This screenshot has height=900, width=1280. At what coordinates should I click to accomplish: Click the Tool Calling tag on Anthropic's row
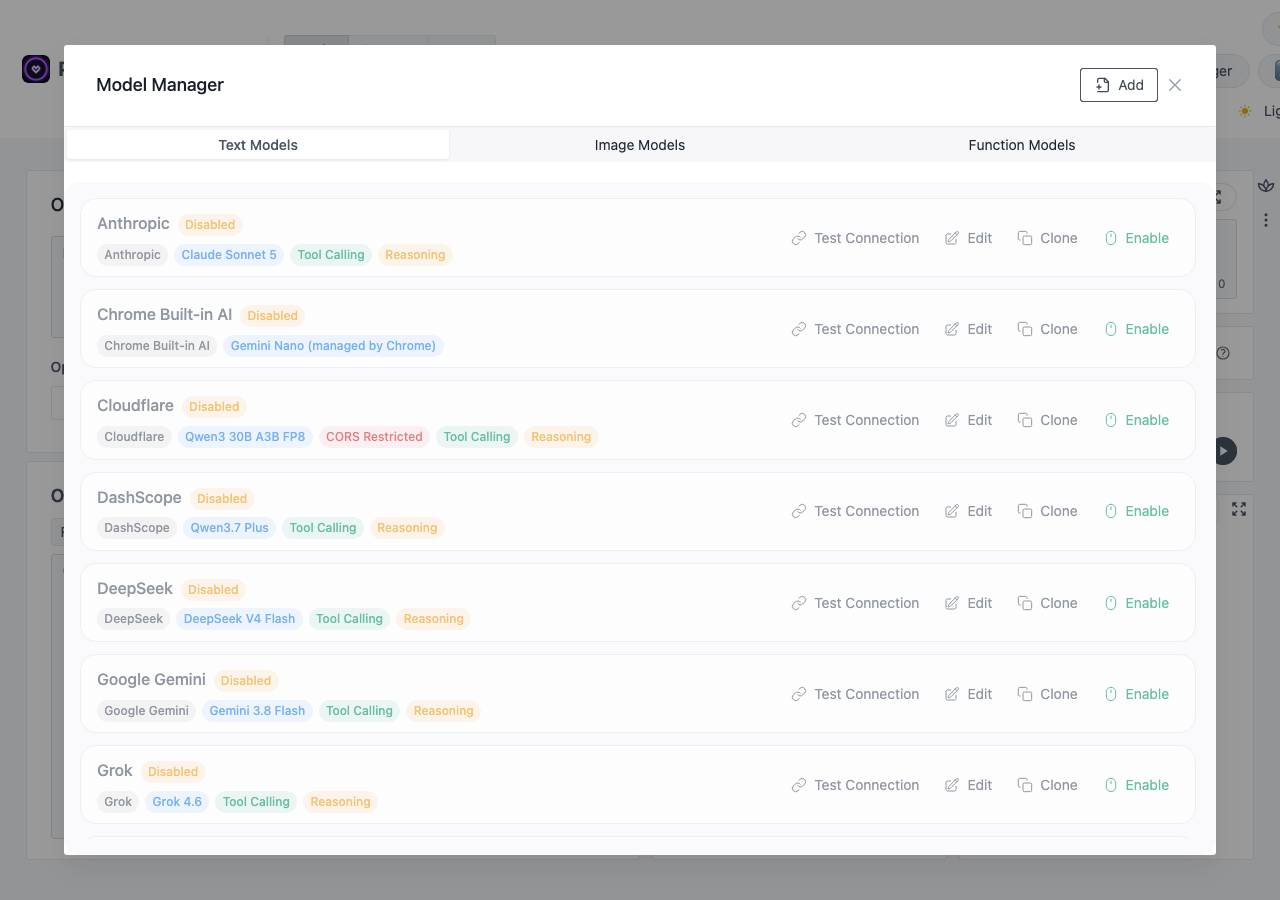point(331,255)
